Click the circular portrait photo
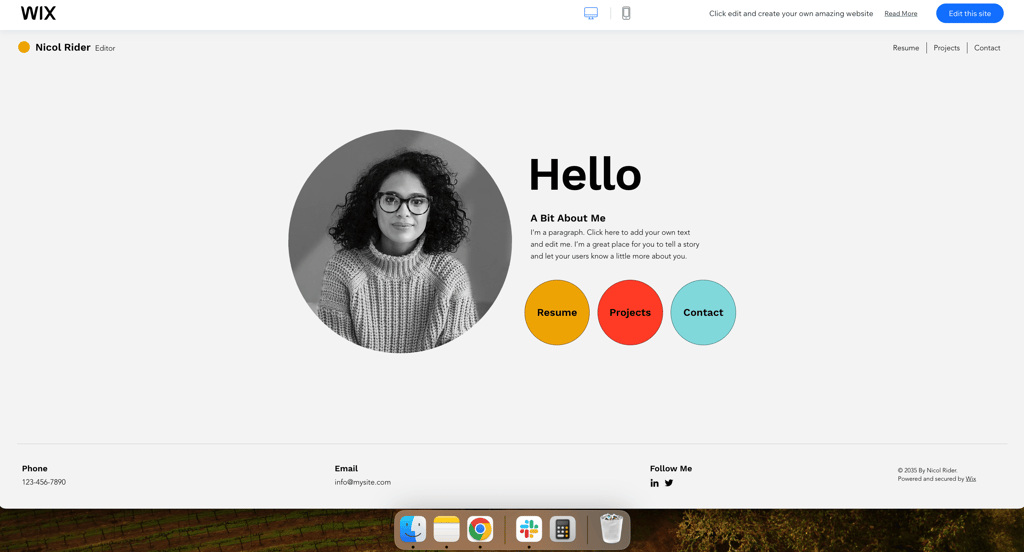This screenshot has height=552, width=1024. (400, 241)
